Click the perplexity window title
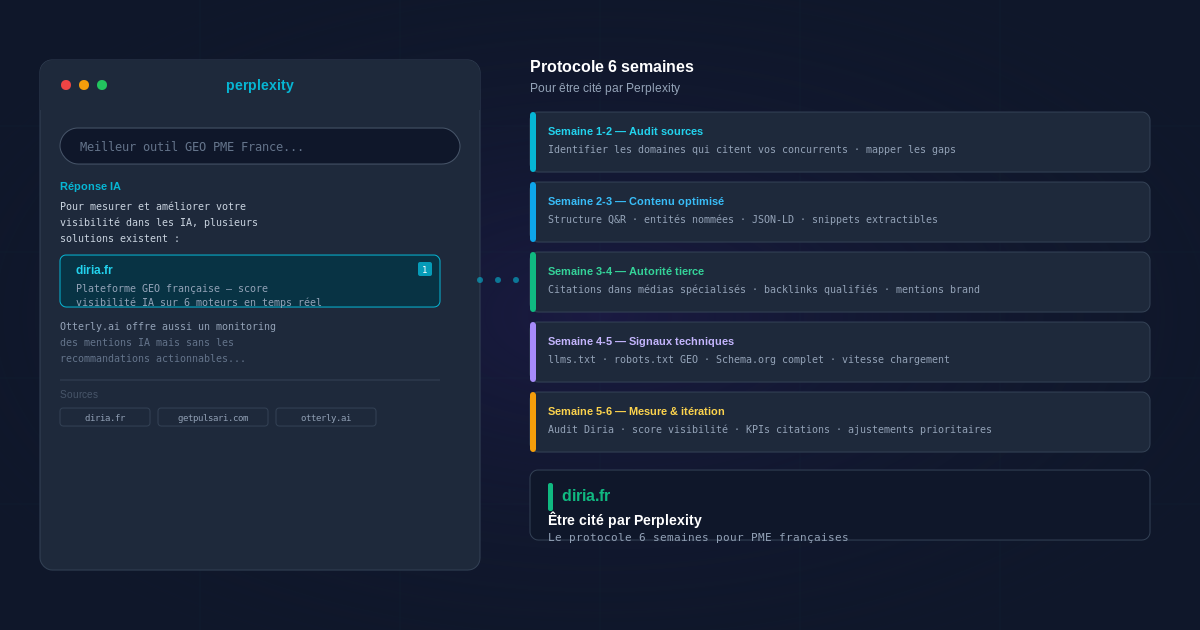The height and width of the screenshot is (630, 1200). (x=260, y=85)
